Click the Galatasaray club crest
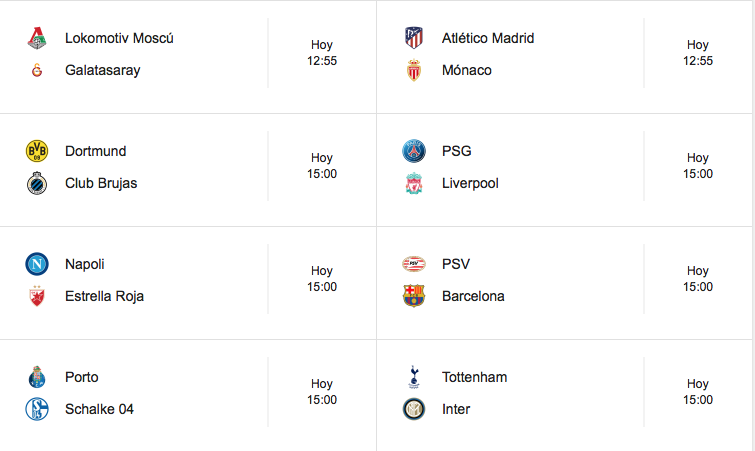This screenshot has height=451, width=755. point(37,70)
